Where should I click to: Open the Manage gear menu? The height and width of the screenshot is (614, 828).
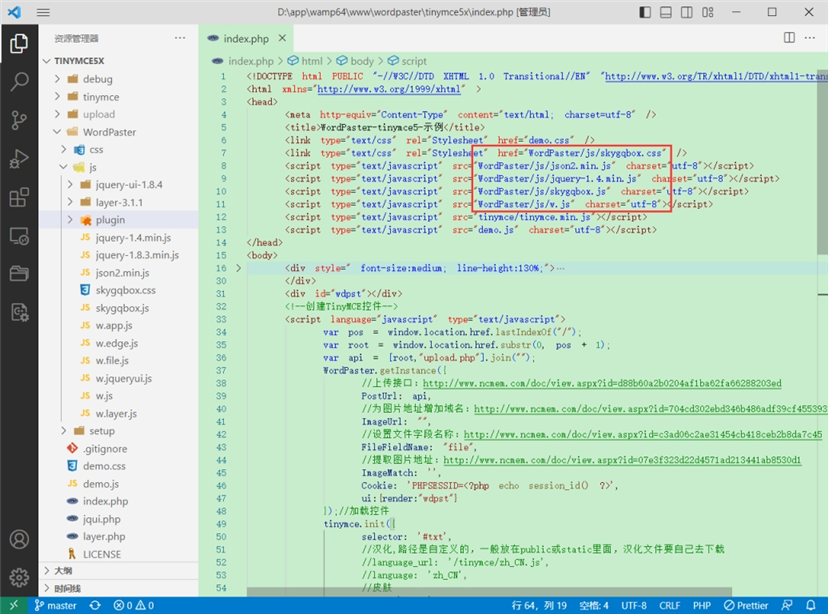pyautogui.click(x=19, y=577)
